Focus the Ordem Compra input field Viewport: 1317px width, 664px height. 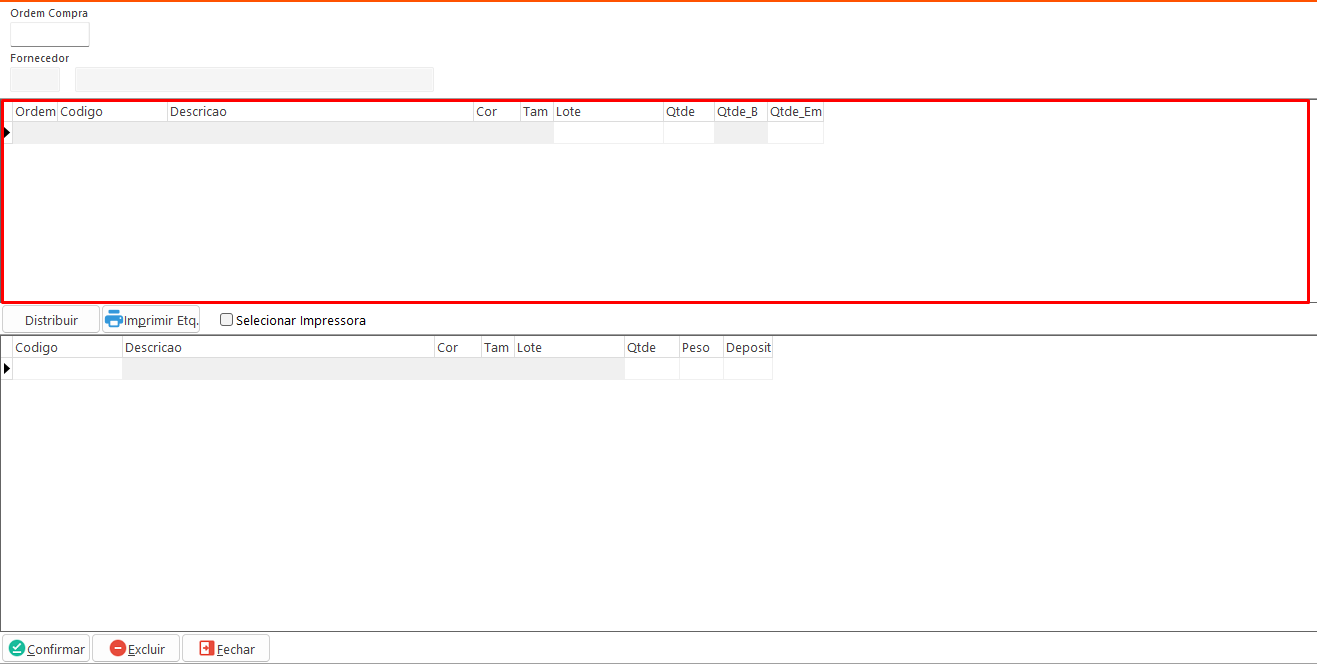50,35
